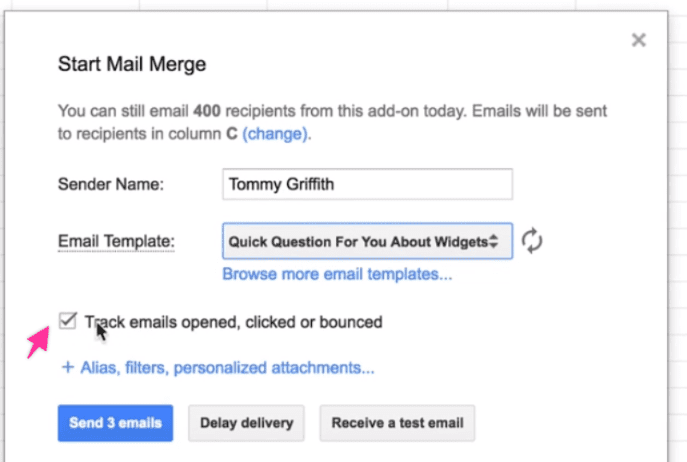Click the spreadsheet cells behind the dialog
Image resolution: width=687 pixels, height=462 pixels.
(678, 219)
